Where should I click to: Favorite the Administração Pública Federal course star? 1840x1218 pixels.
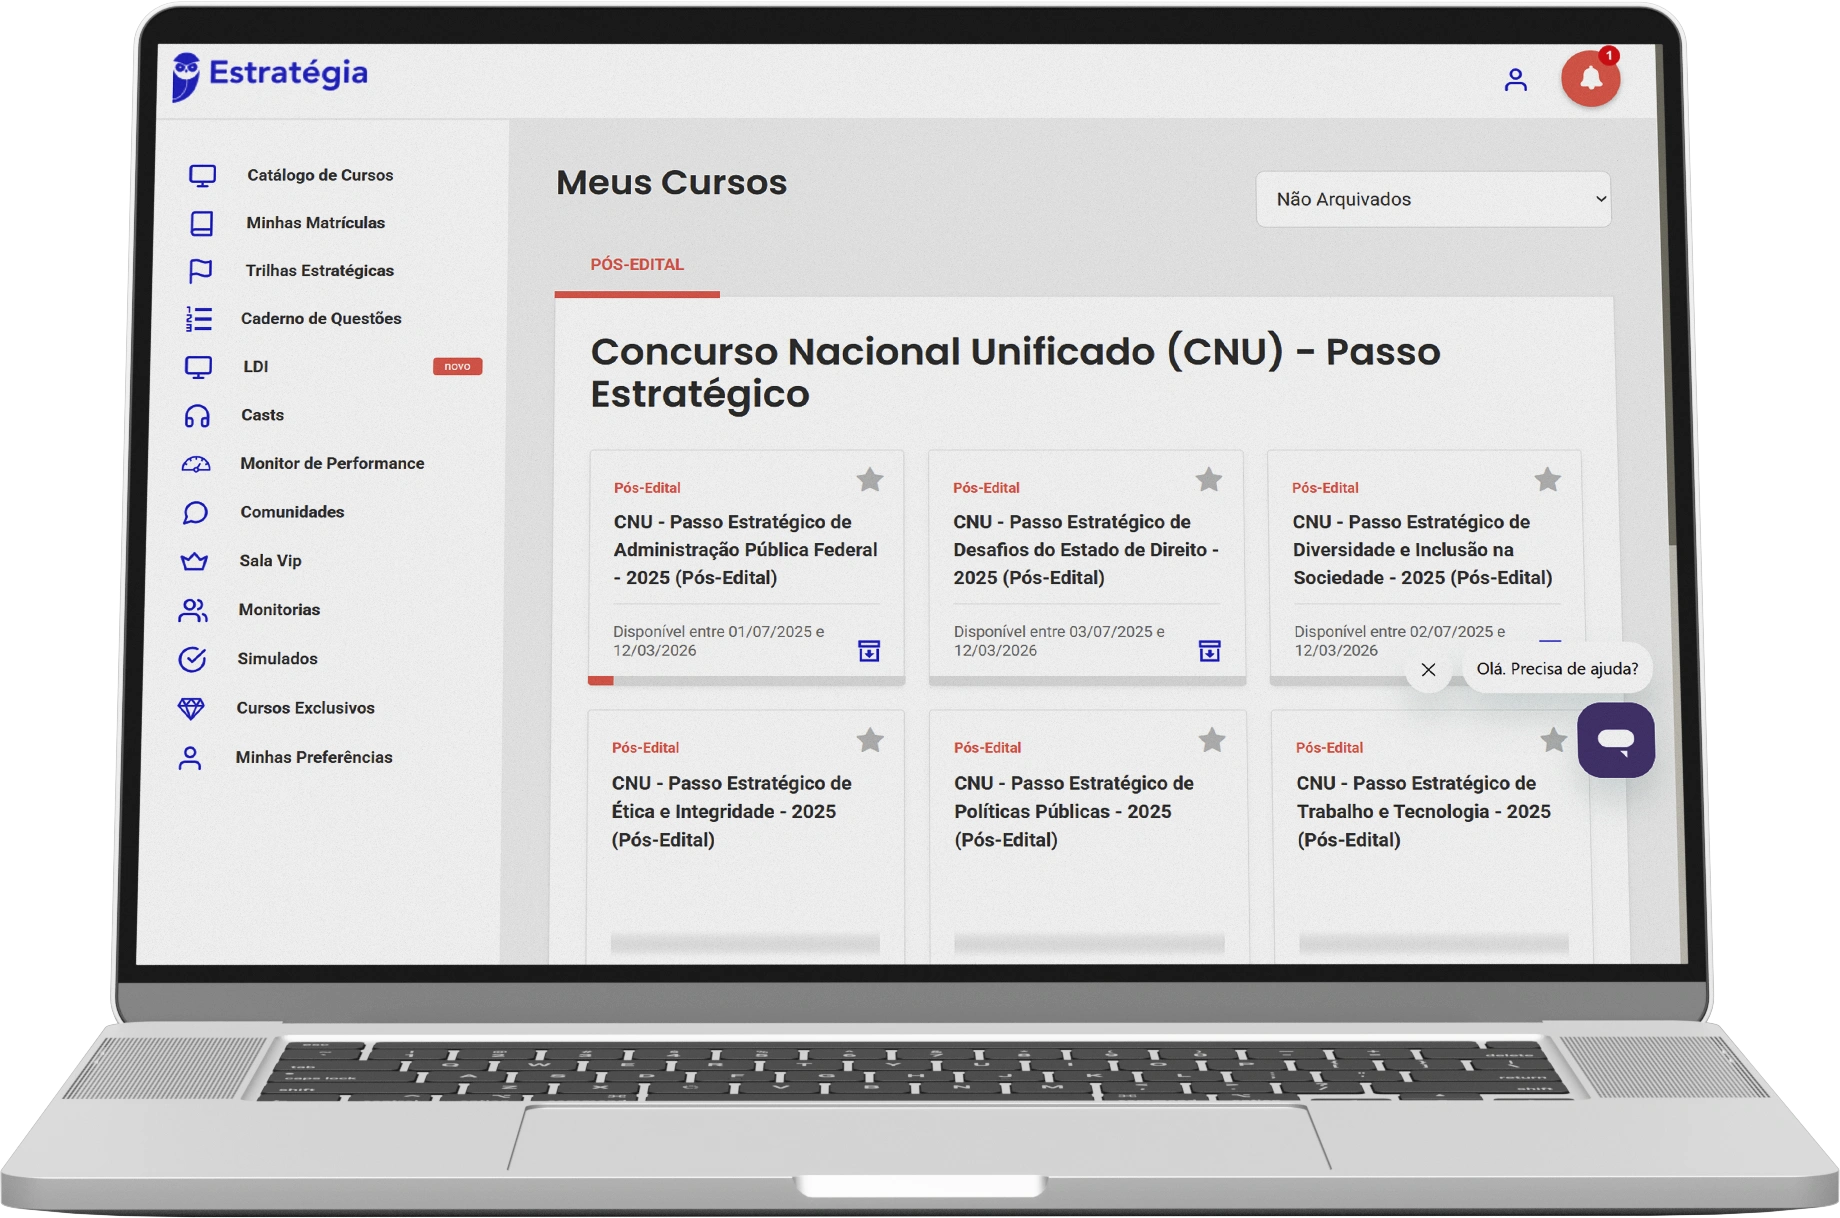click(870, 480)
